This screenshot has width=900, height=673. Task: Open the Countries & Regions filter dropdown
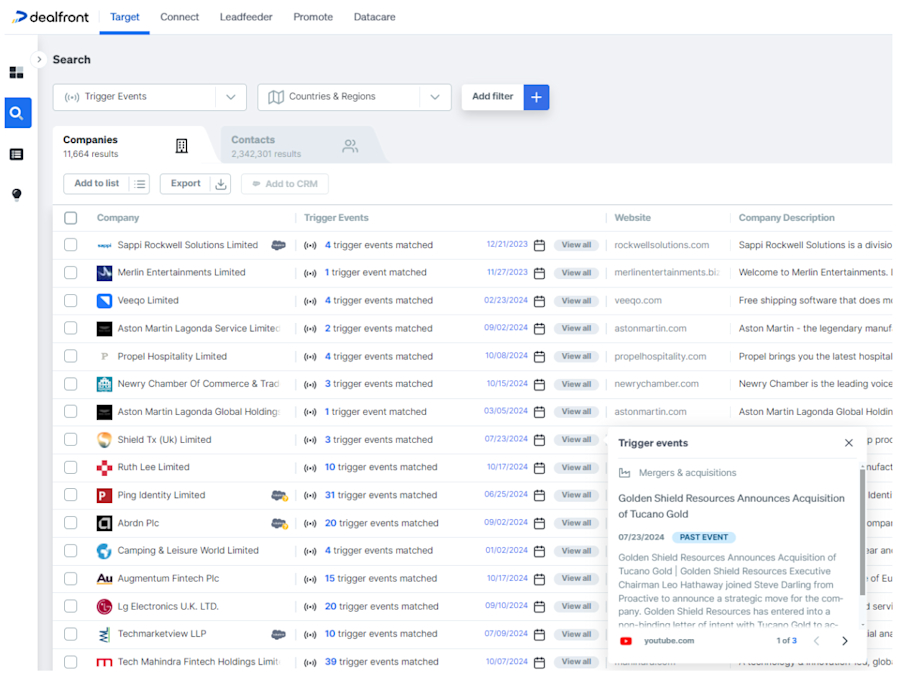click(434, 97)
